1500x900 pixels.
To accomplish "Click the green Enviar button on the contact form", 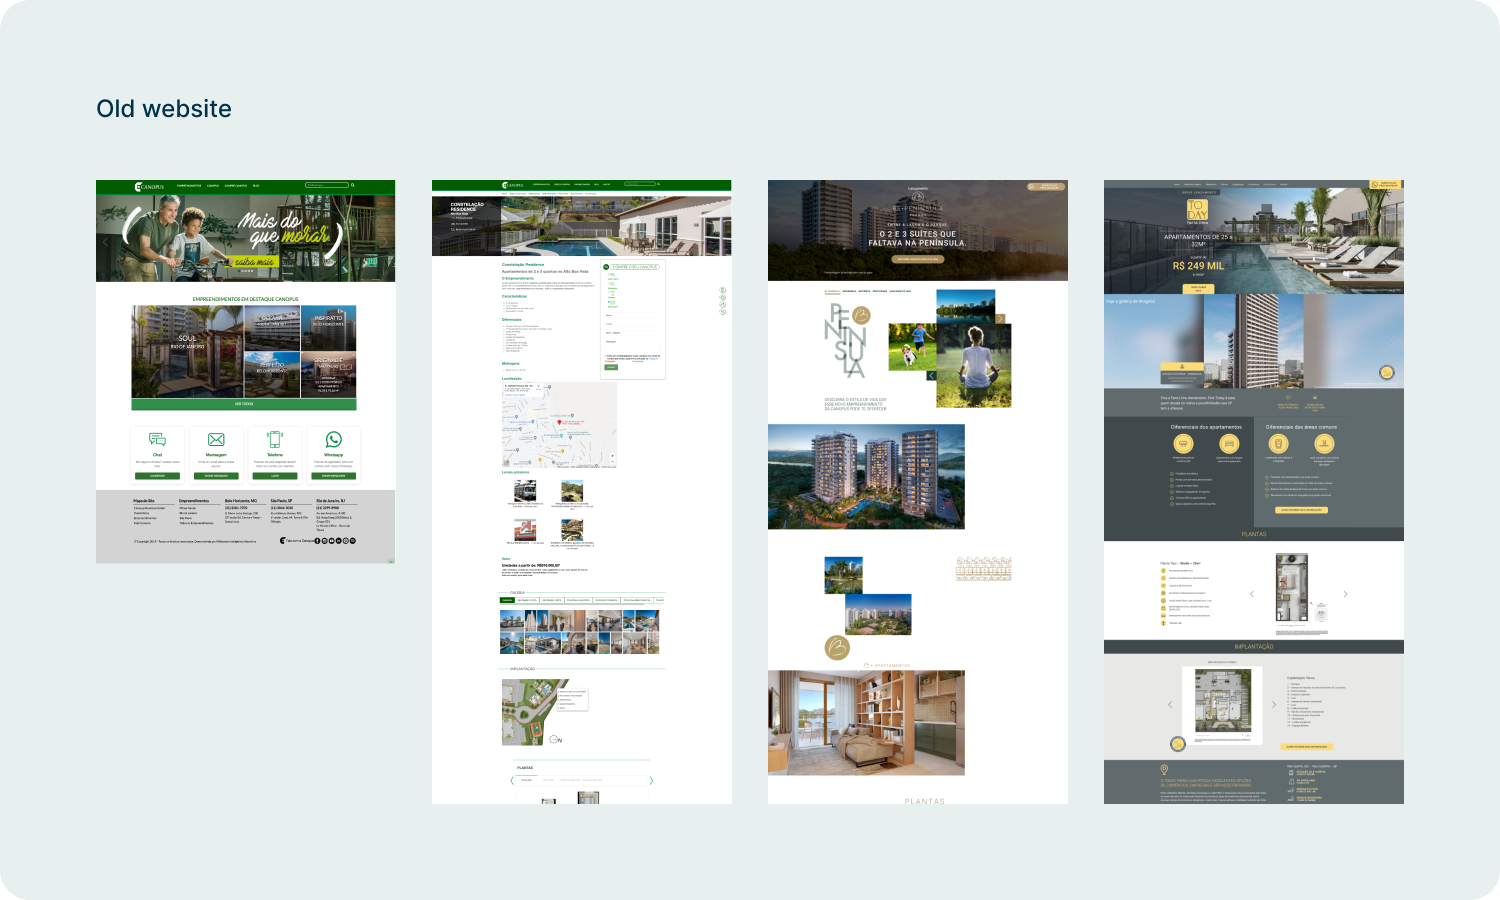I will click(611, 367).
